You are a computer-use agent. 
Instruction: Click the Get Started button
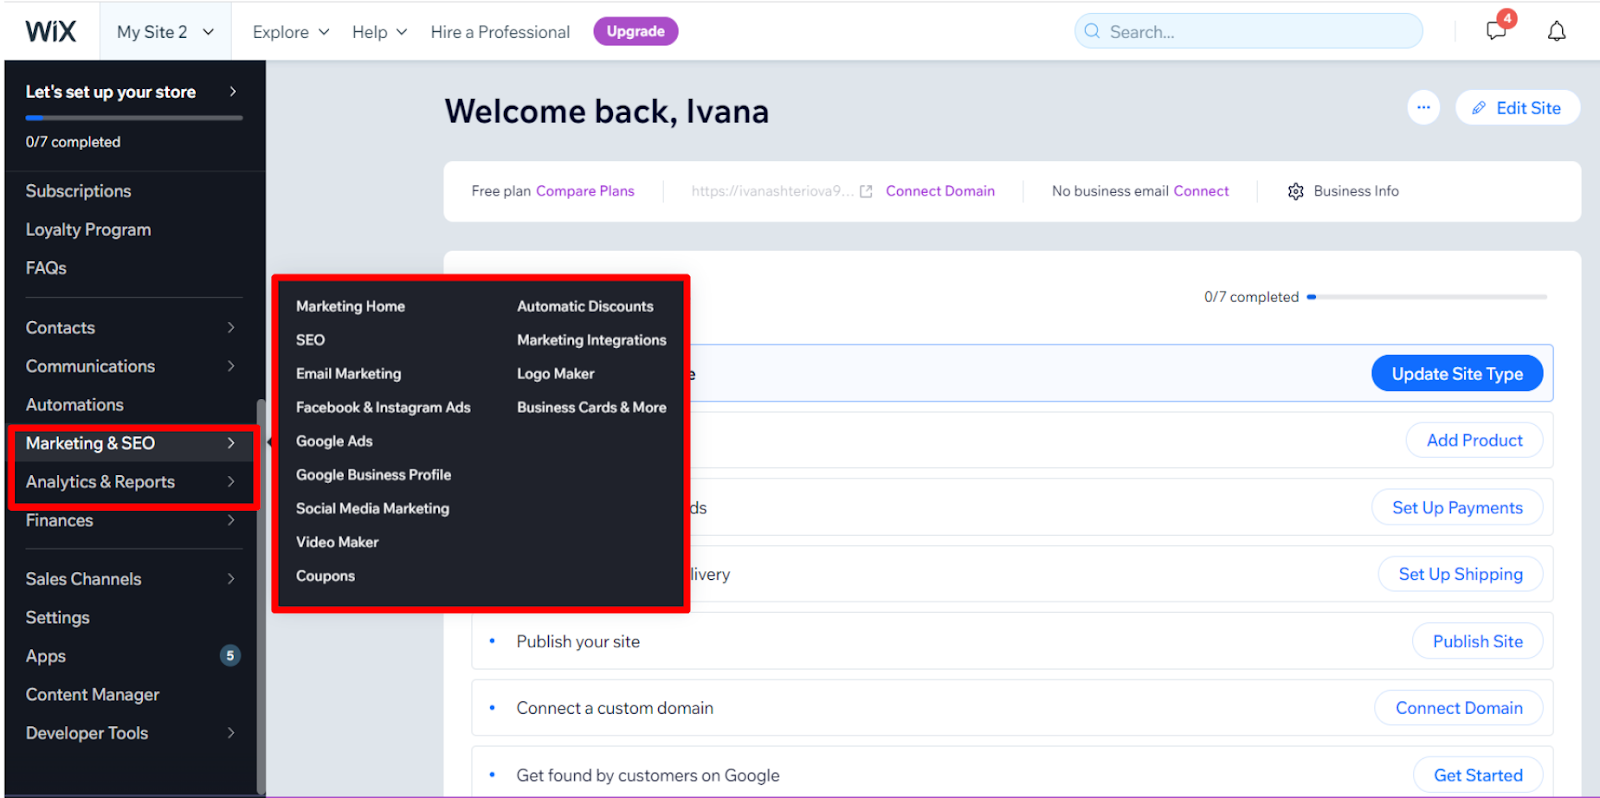click(x=1478, y=775)
